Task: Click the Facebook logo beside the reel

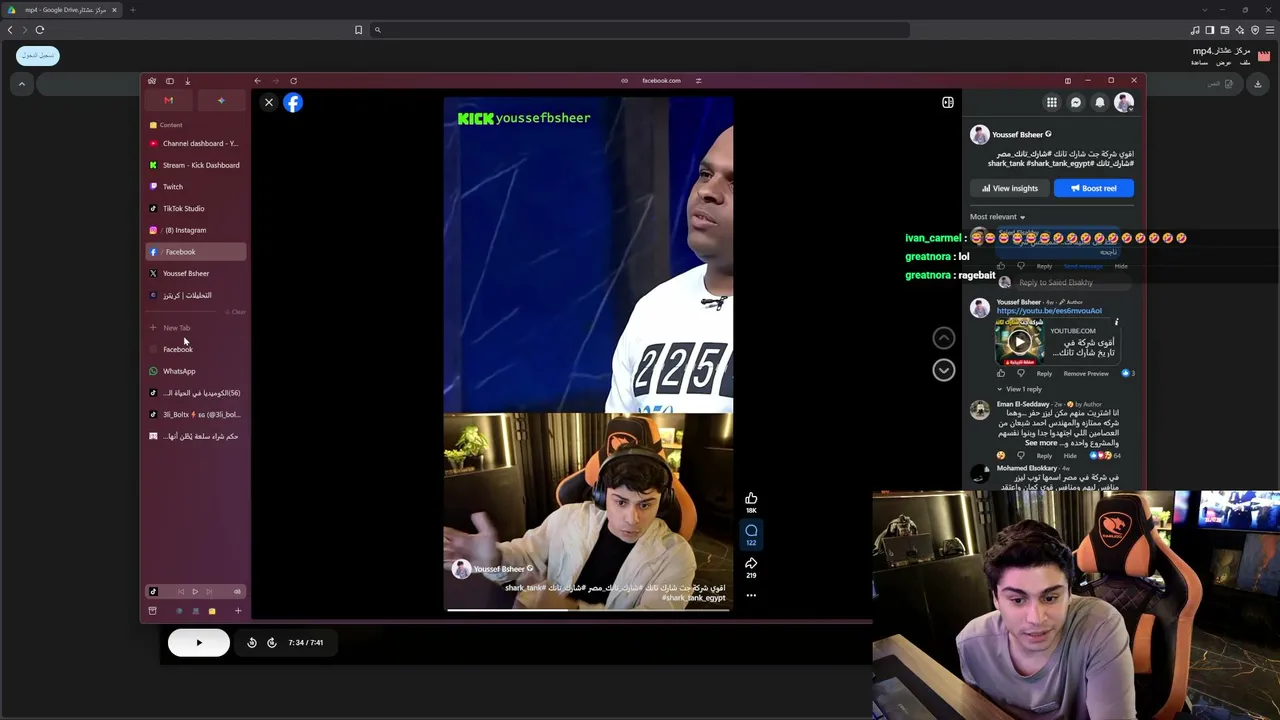Action: tap(293, 102)
